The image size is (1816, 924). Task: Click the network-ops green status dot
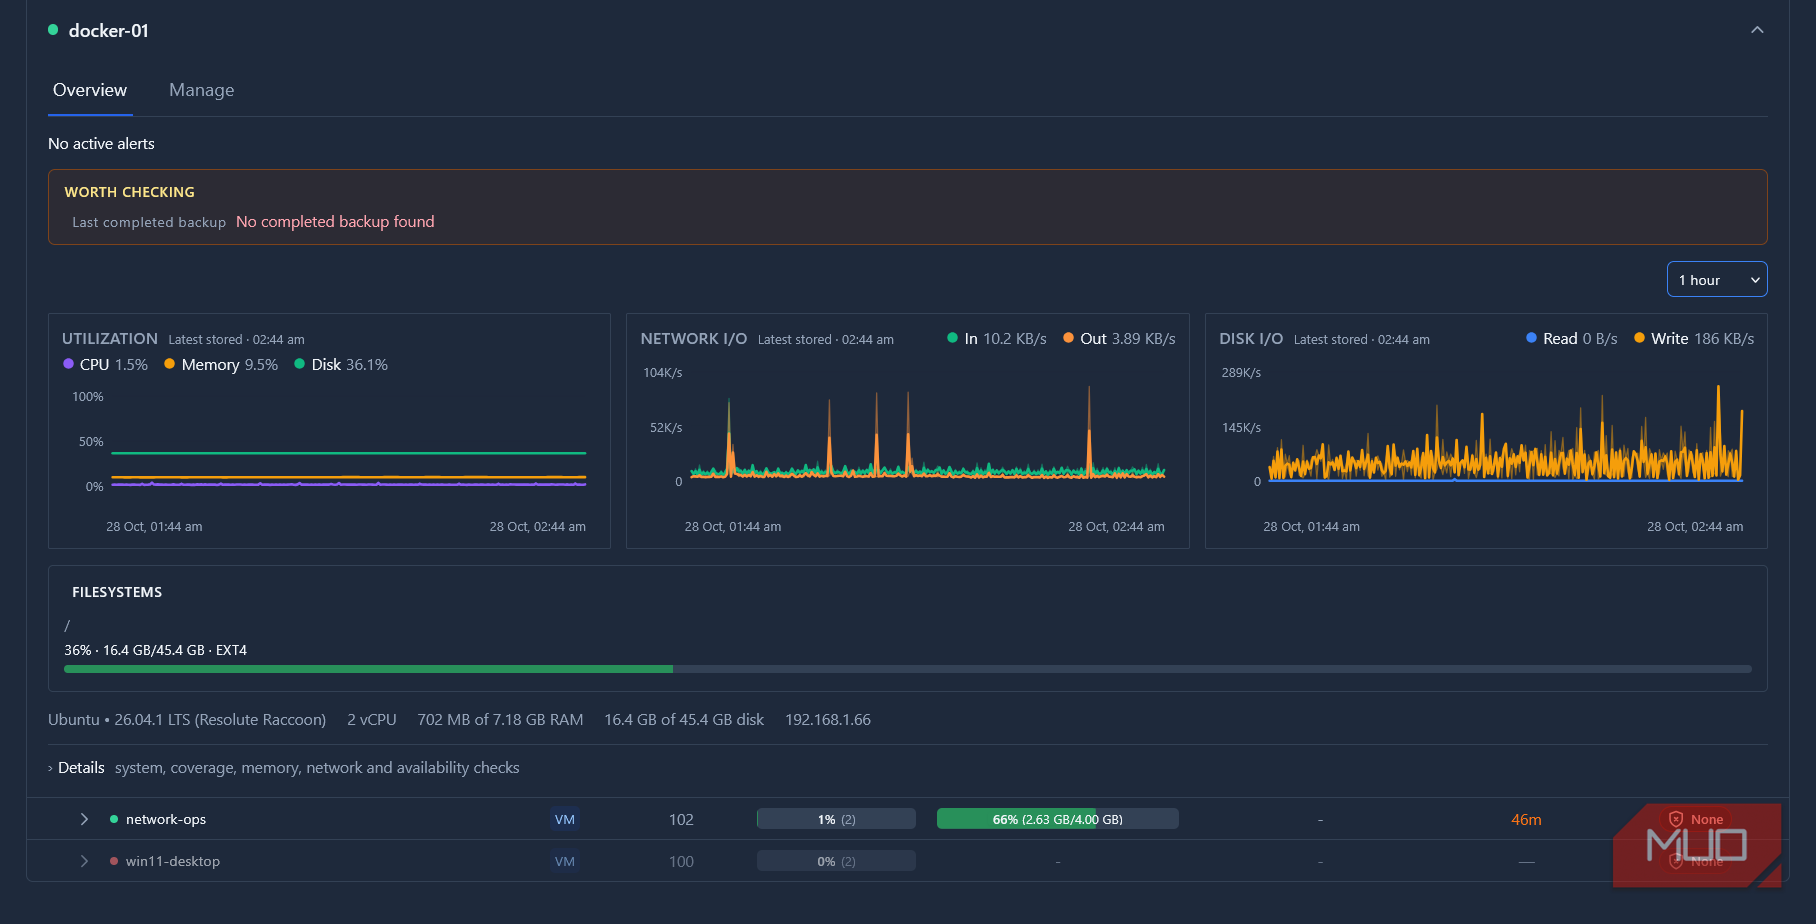pyautogui.click(x=114, y=819)
